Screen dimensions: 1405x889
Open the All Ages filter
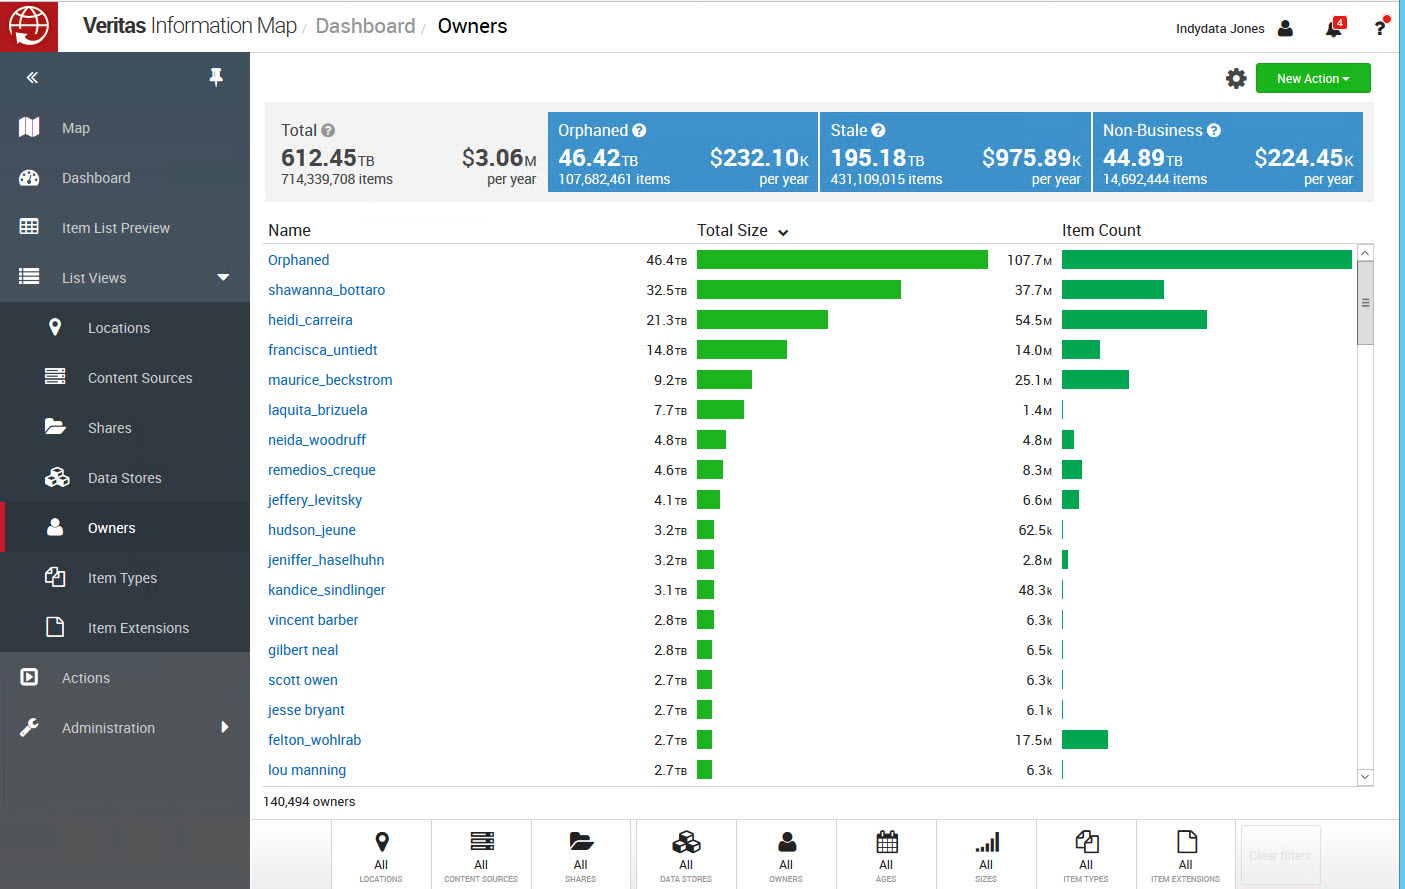coord(886,856)
